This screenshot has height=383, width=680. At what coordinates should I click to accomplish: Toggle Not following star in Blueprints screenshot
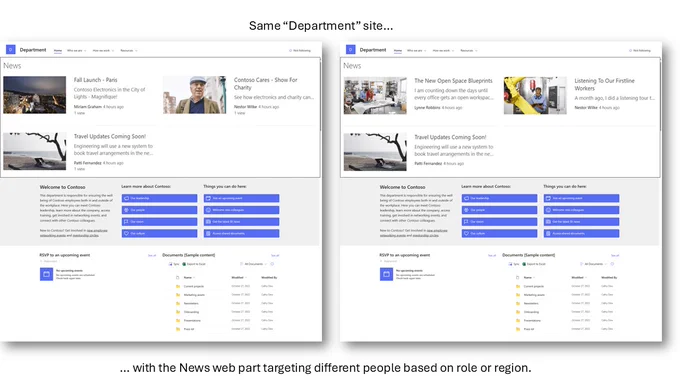tap(631, 50)
